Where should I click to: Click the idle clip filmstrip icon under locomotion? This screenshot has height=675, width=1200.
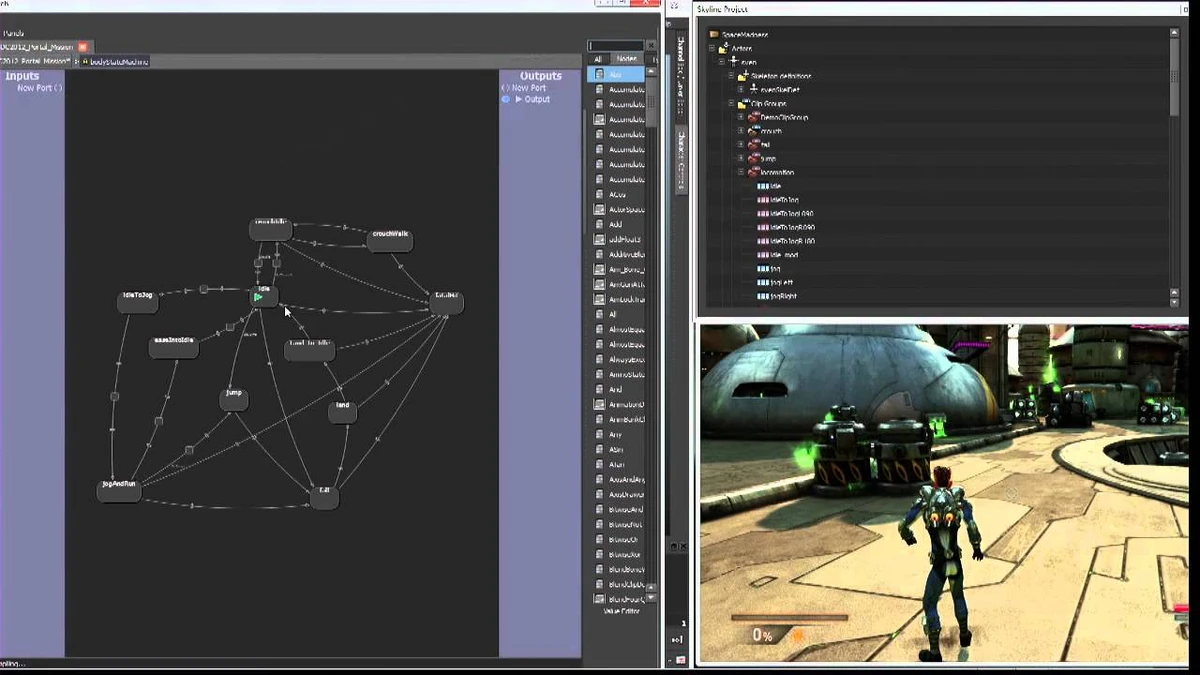click(x=762, y=185)
